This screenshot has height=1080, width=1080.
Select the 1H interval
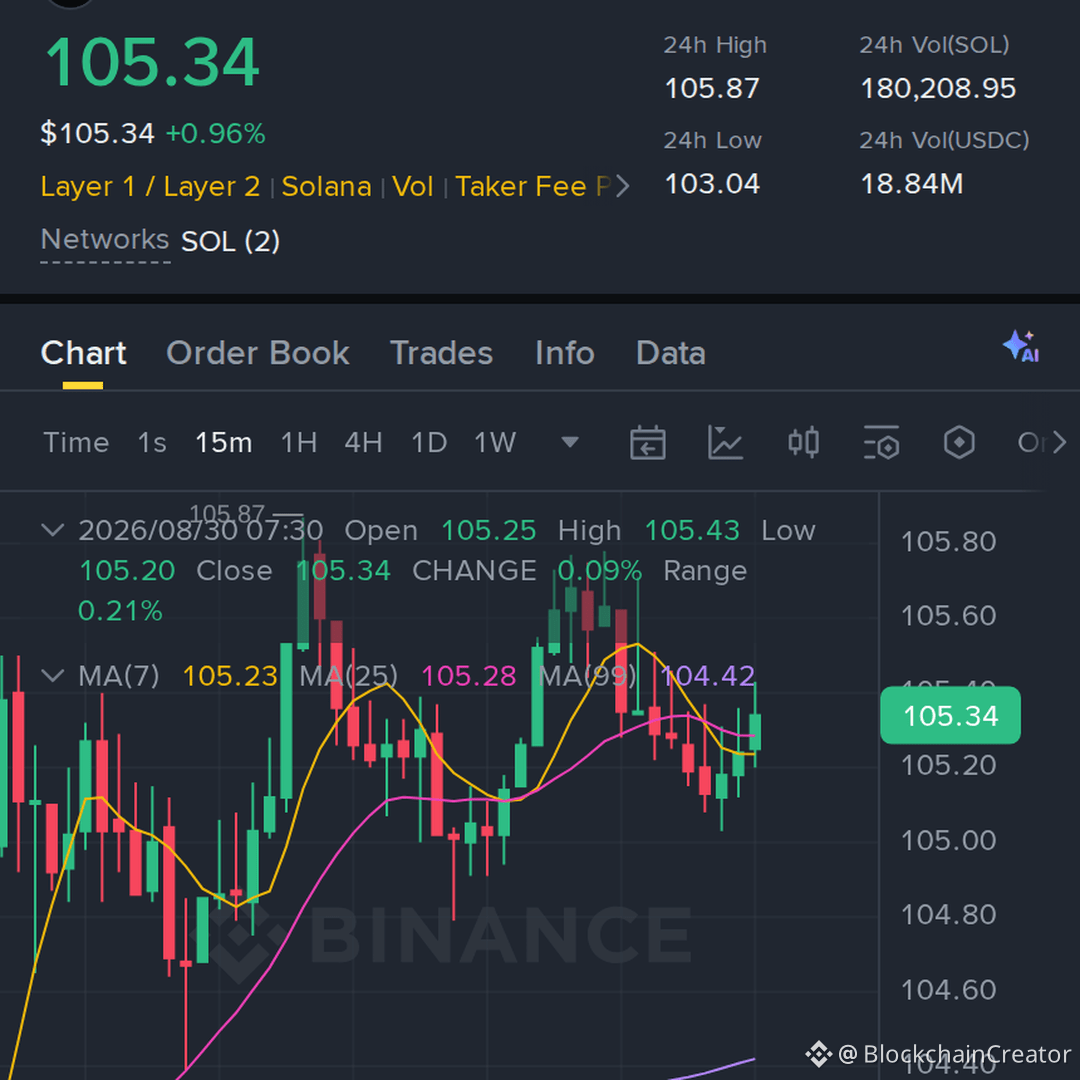tap(299, 442)
